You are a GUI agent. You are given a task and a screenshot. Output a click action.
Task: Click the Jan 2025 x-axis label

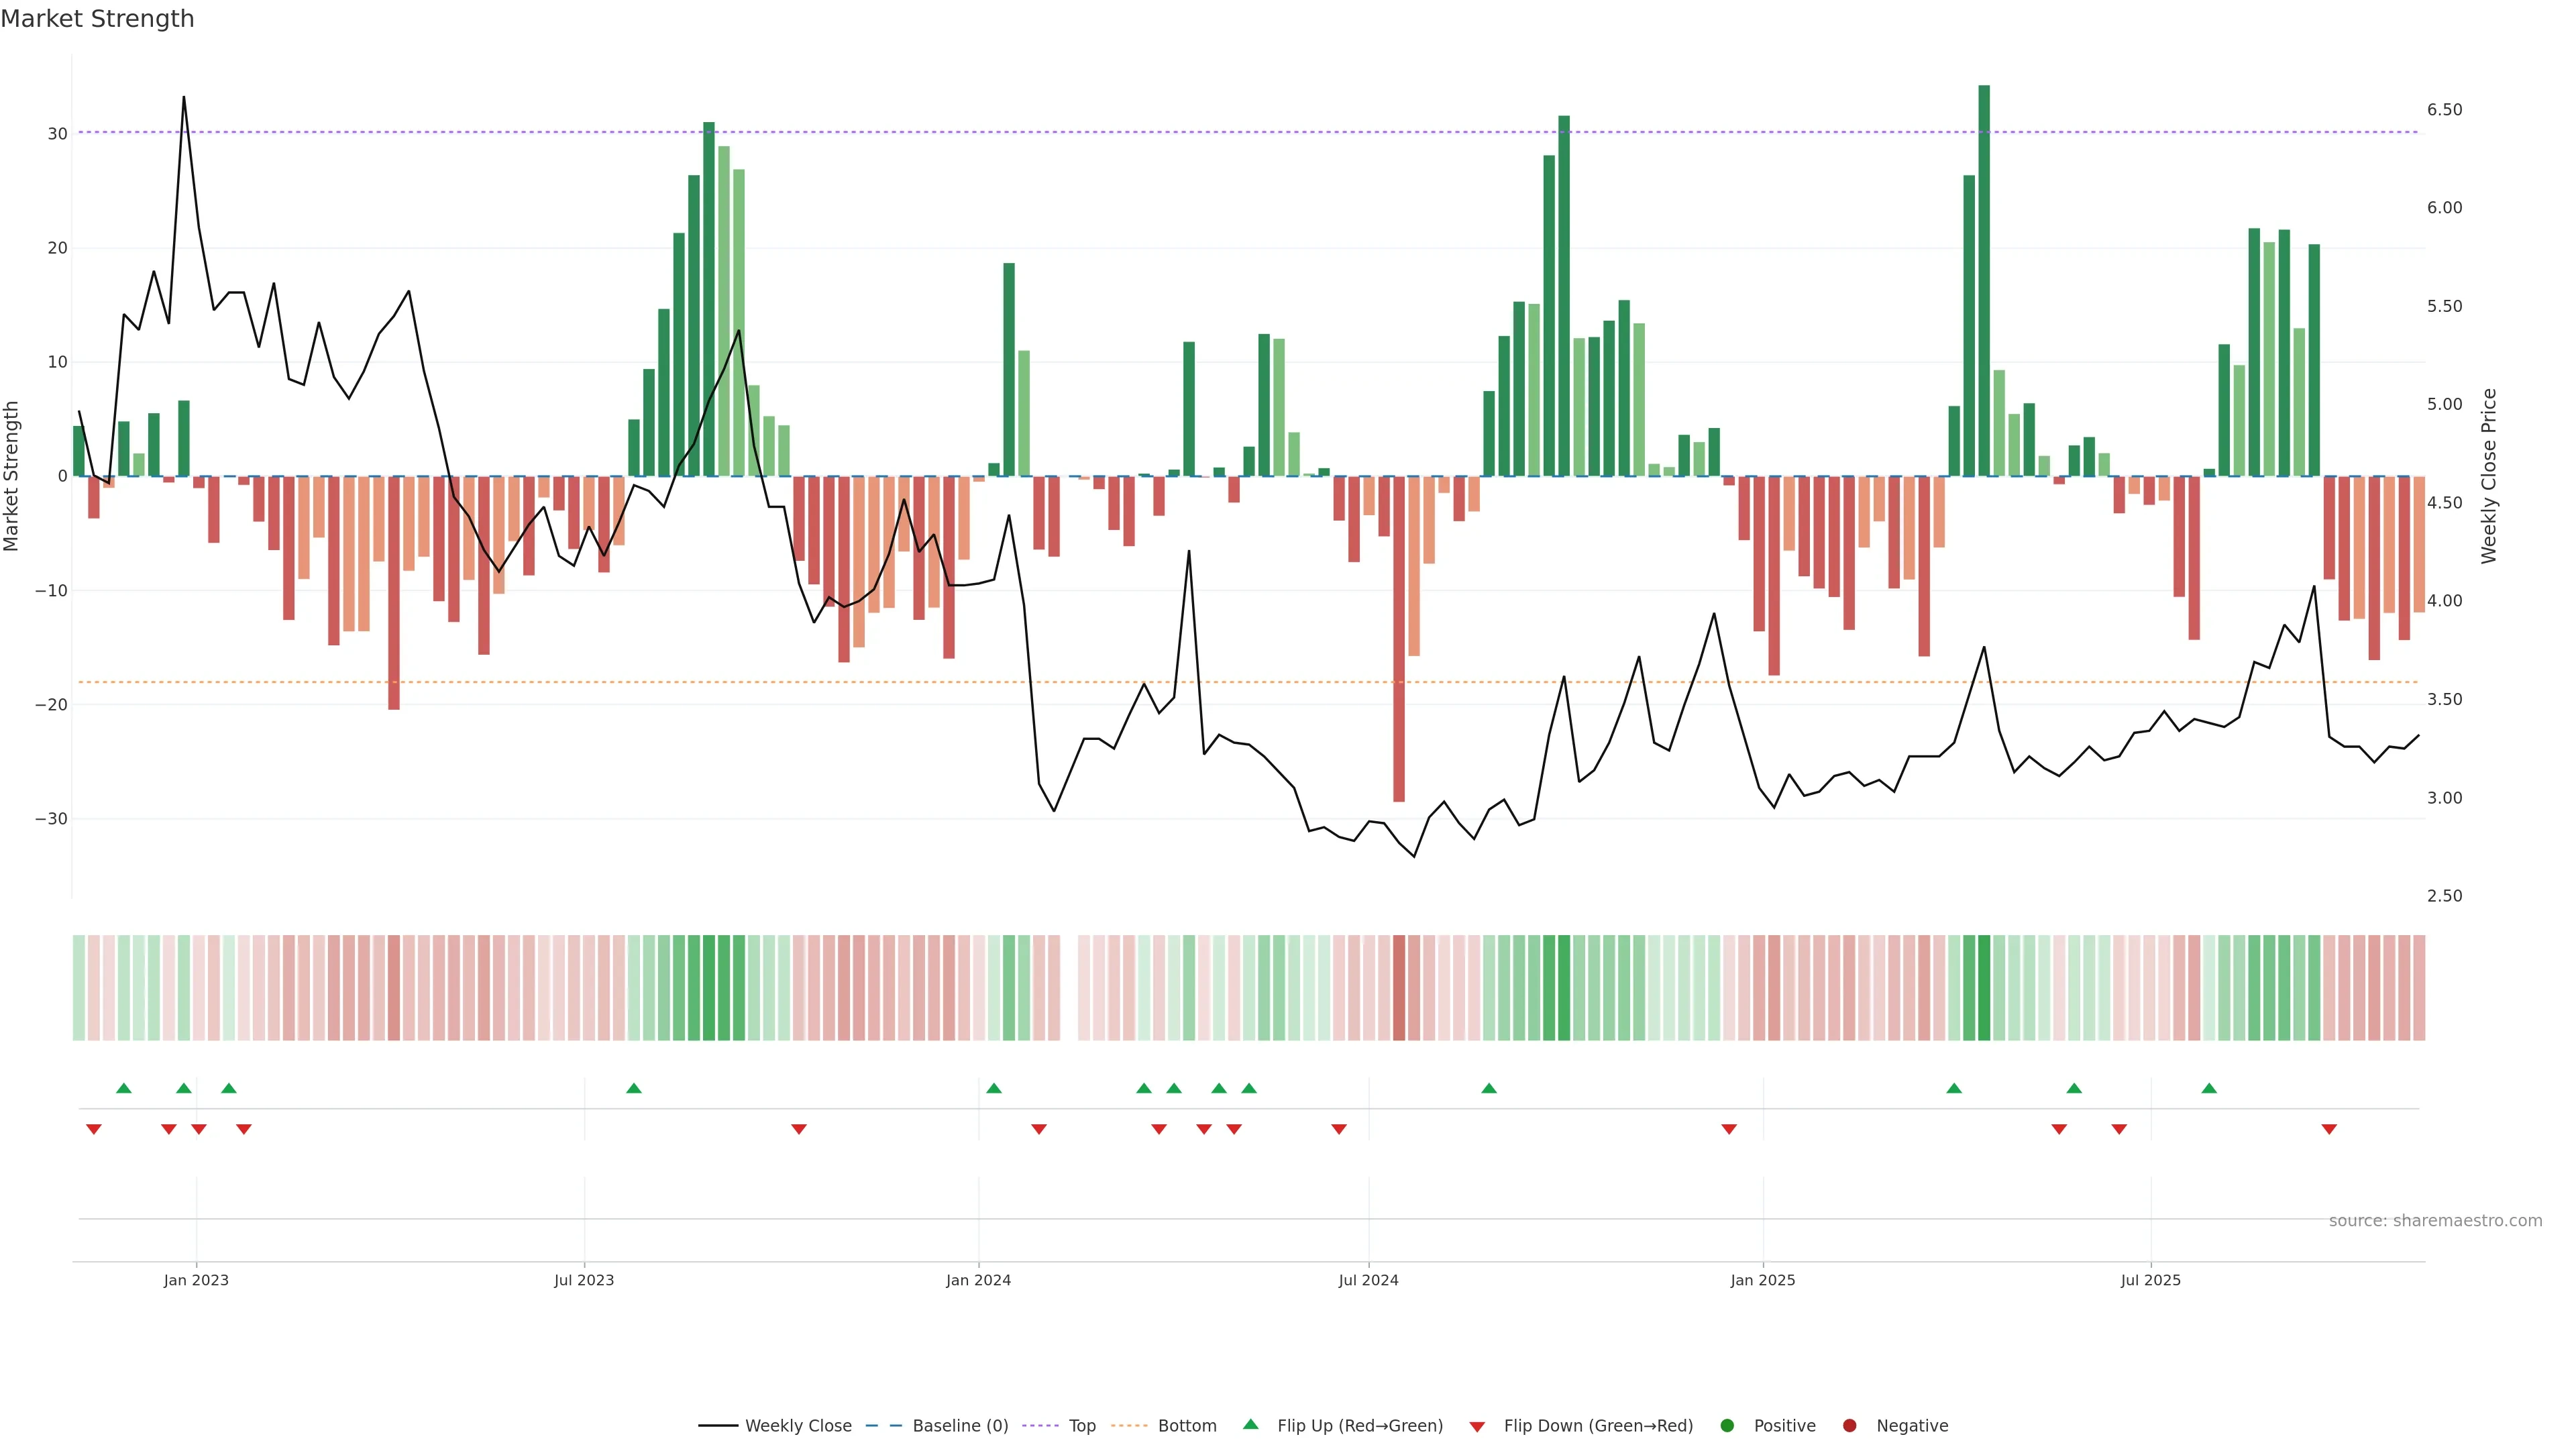(x=1763, y=1280)
